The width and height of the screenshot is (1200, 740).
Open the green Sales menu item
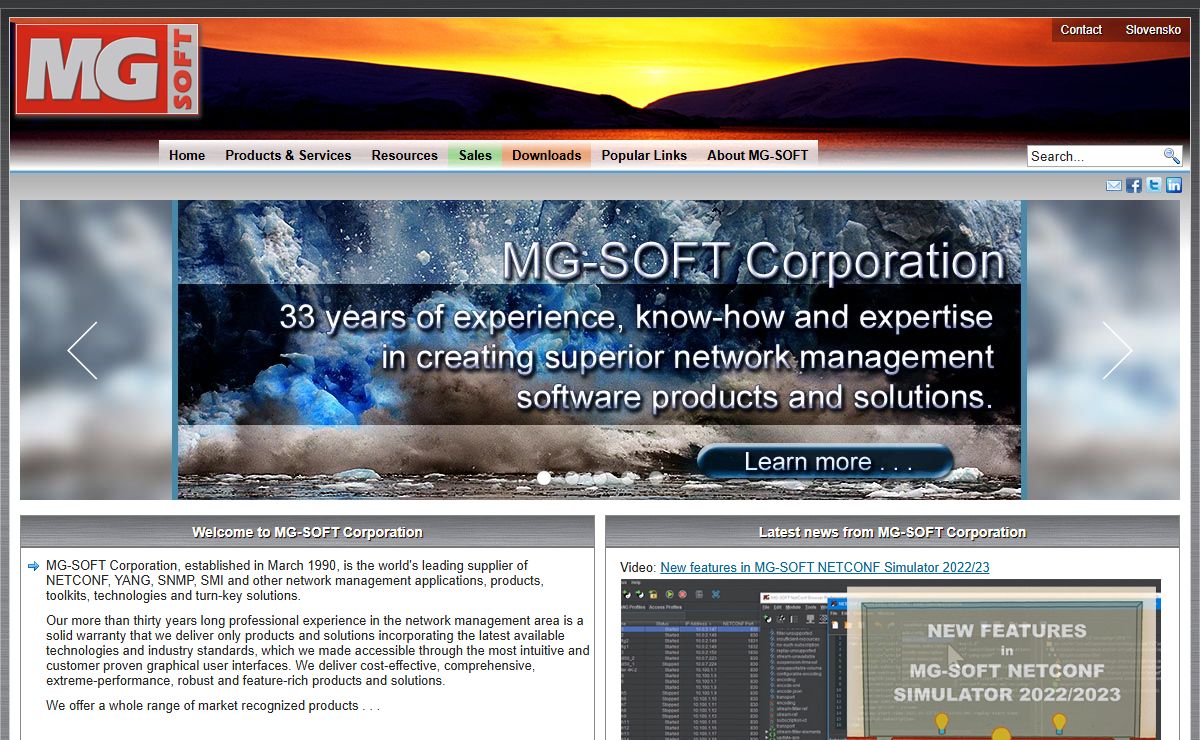[475, 155]
